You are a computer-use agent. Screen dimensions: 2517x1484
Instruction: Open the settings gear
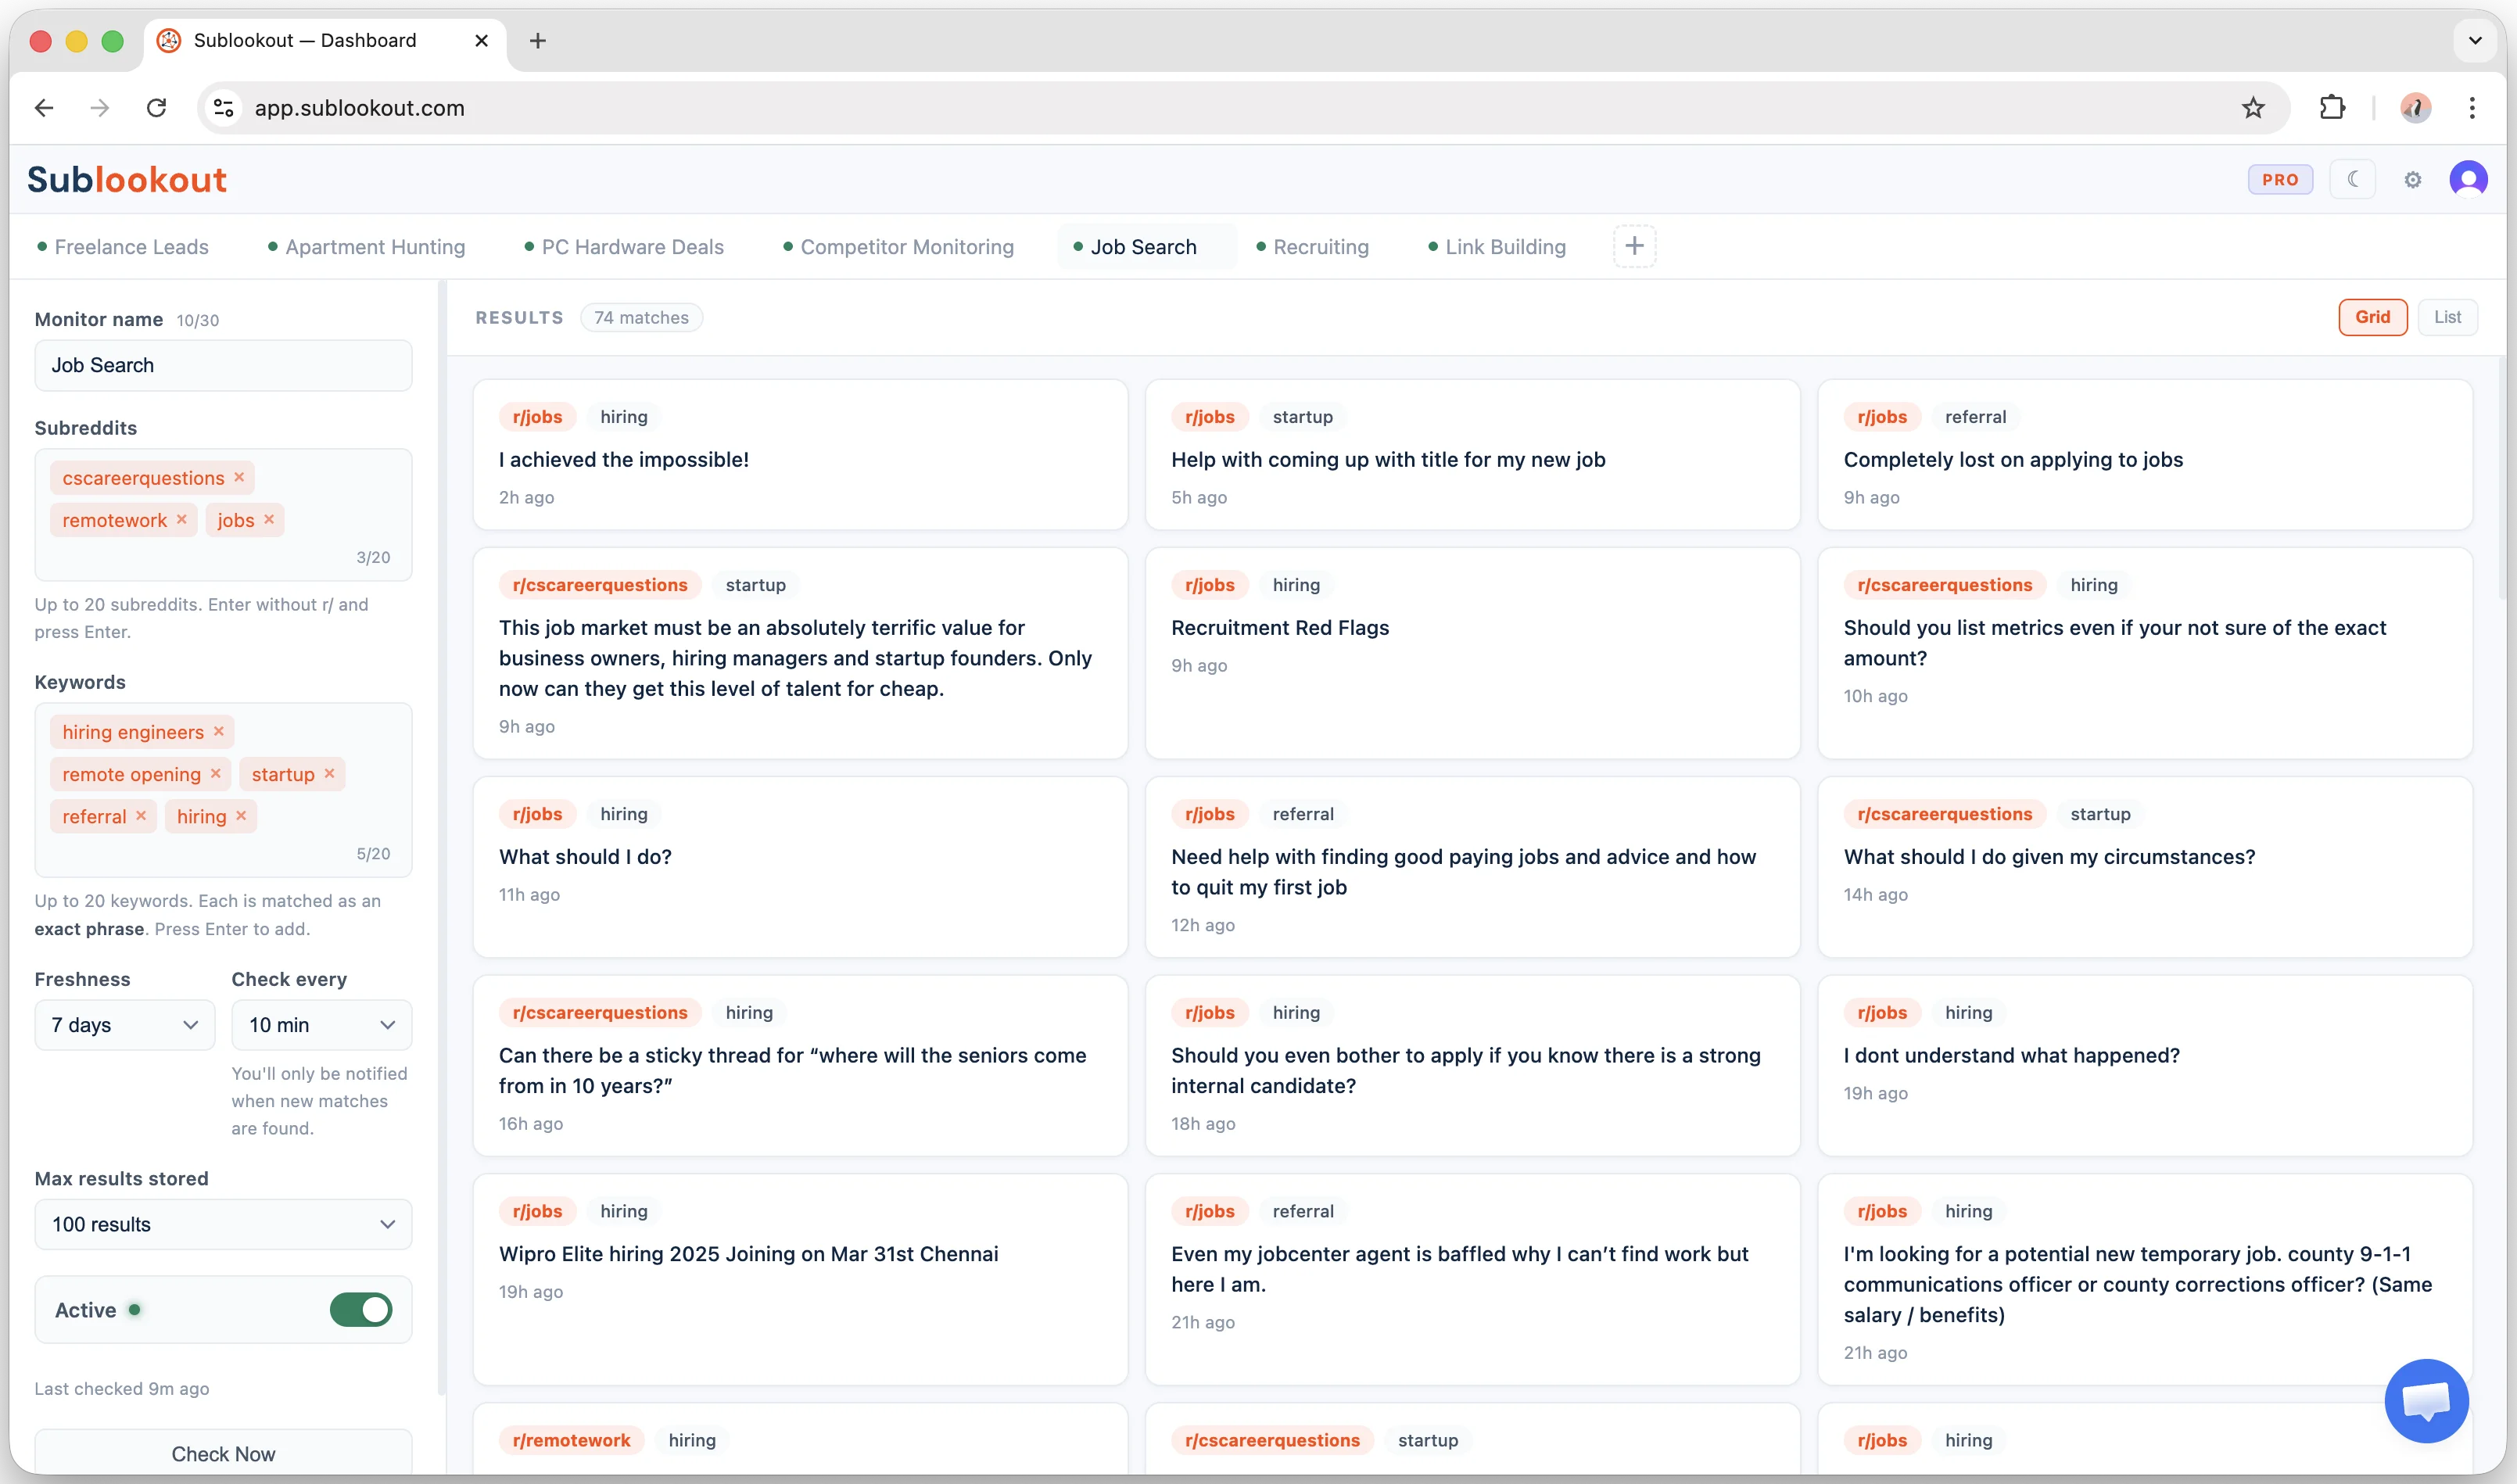[x=2413, y=179]
